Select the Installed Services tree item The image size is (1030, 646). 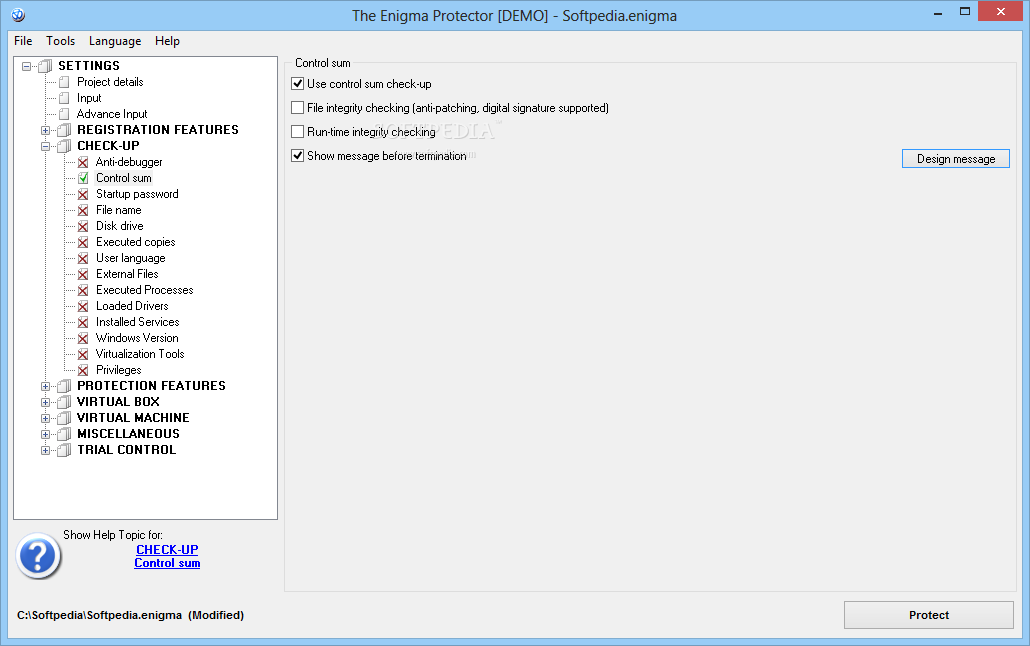tap(137, 322)
